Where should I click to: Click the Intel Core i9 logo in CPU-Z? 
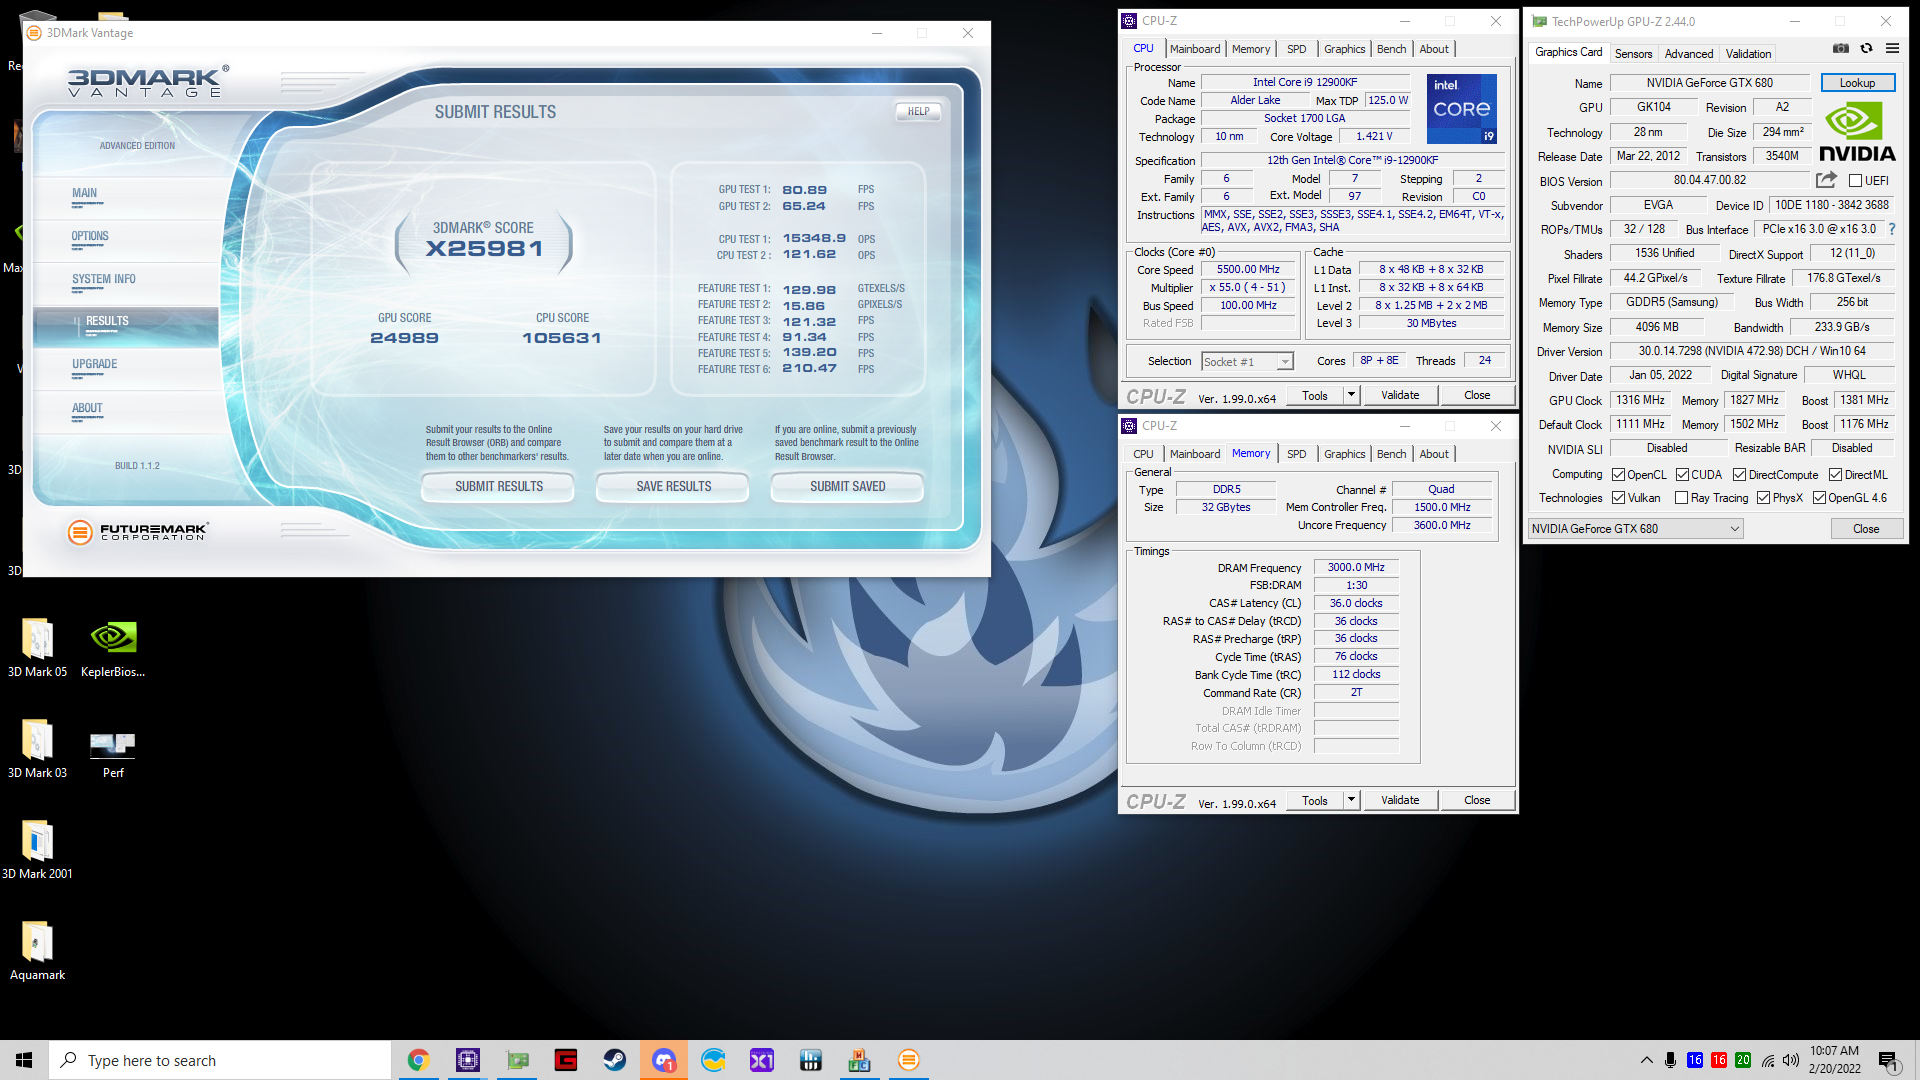click(x=1461, y=108)
